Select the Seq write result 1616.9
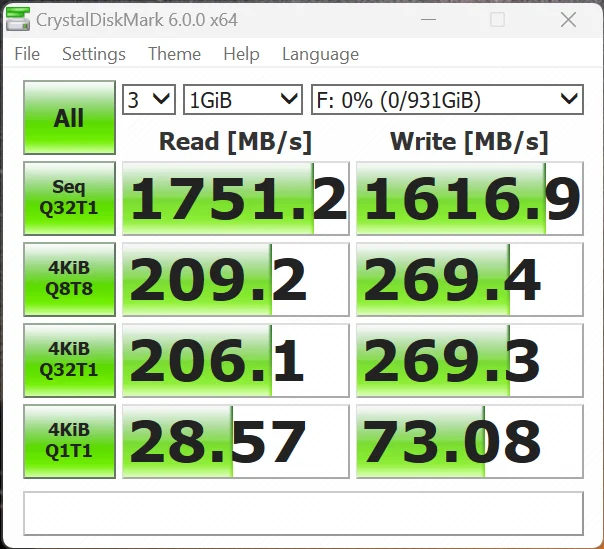 [469, 199]
